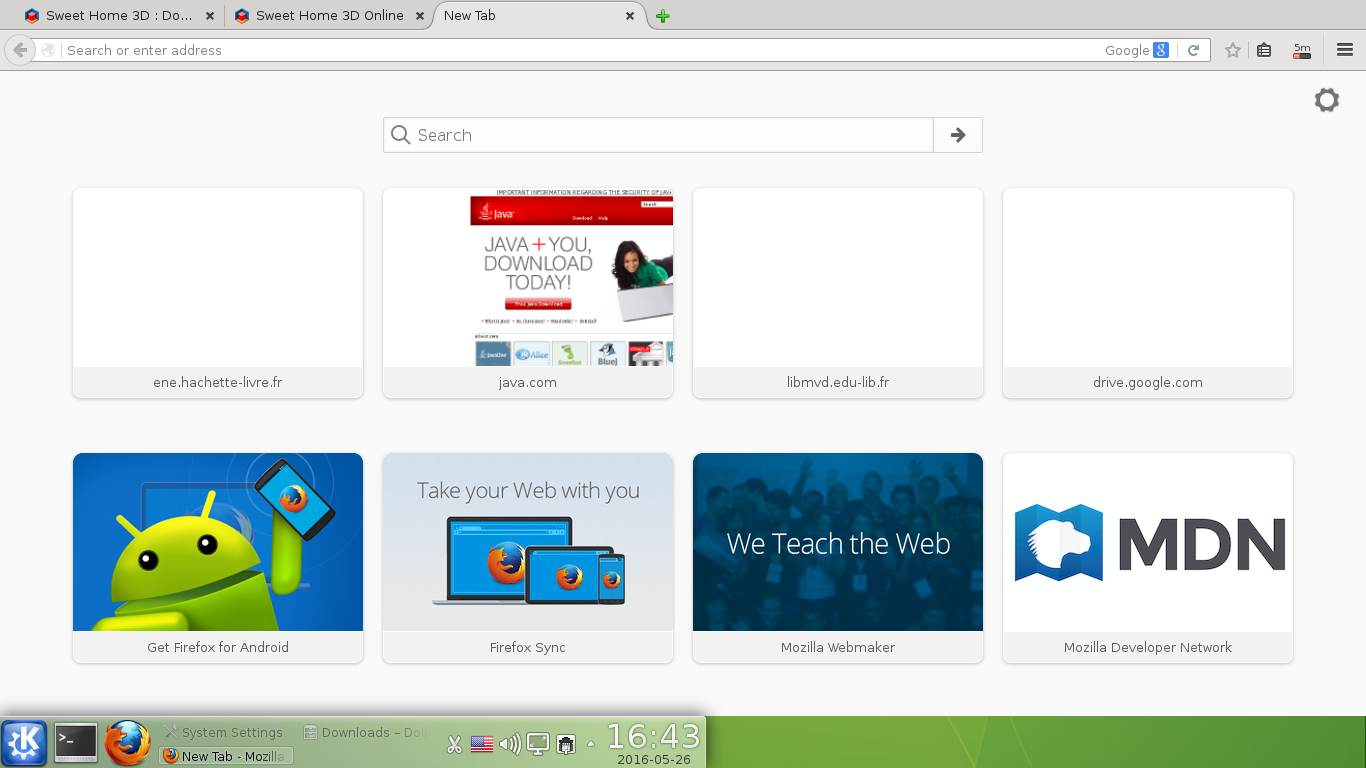Click the 5m timer addon icon
The height and width of the screenshot is (768, 1366).
(x=1302, y=50)
